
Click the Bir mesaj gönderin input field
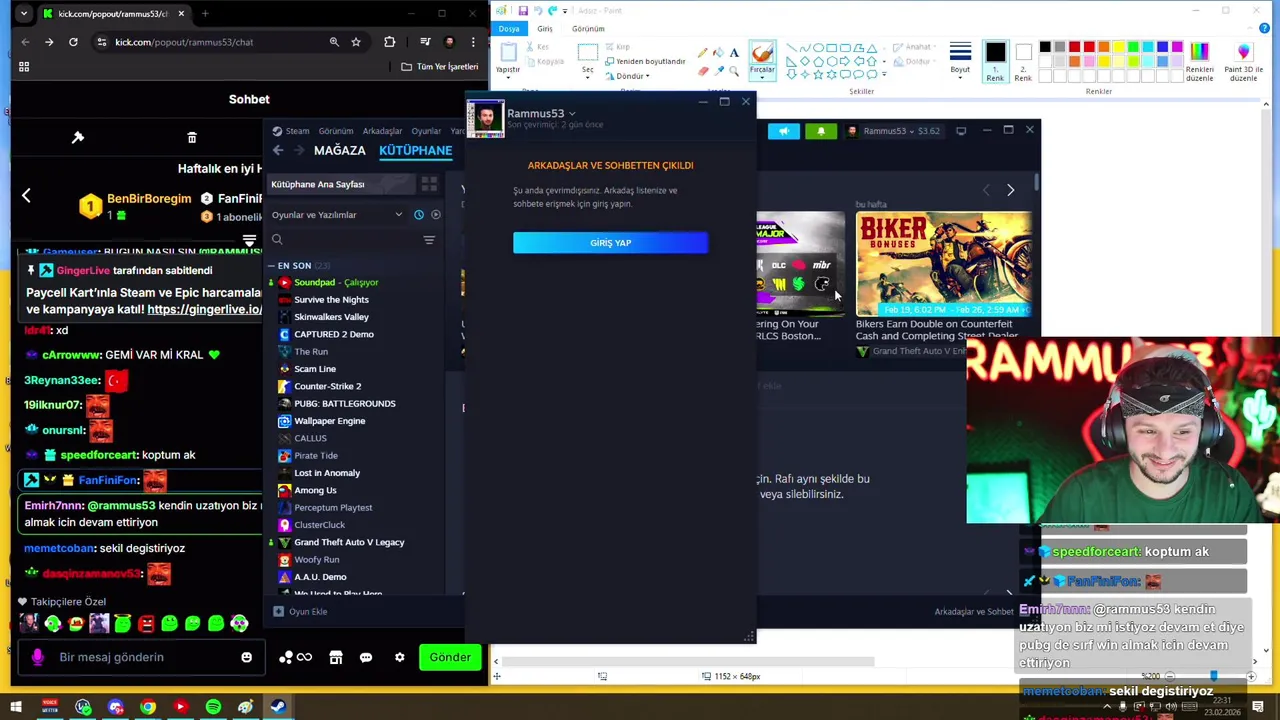[x=130, y=657]
